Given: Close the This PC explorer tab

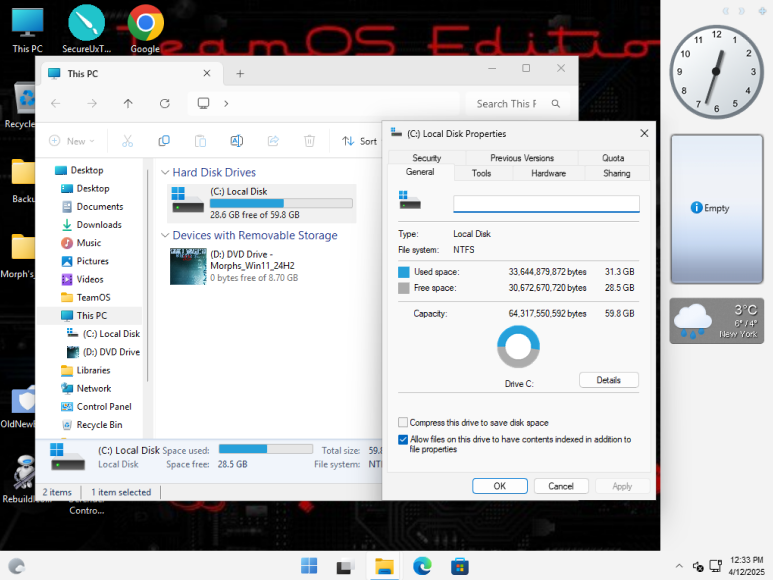Looking at the screenshot, I should [x=207, y=73].
